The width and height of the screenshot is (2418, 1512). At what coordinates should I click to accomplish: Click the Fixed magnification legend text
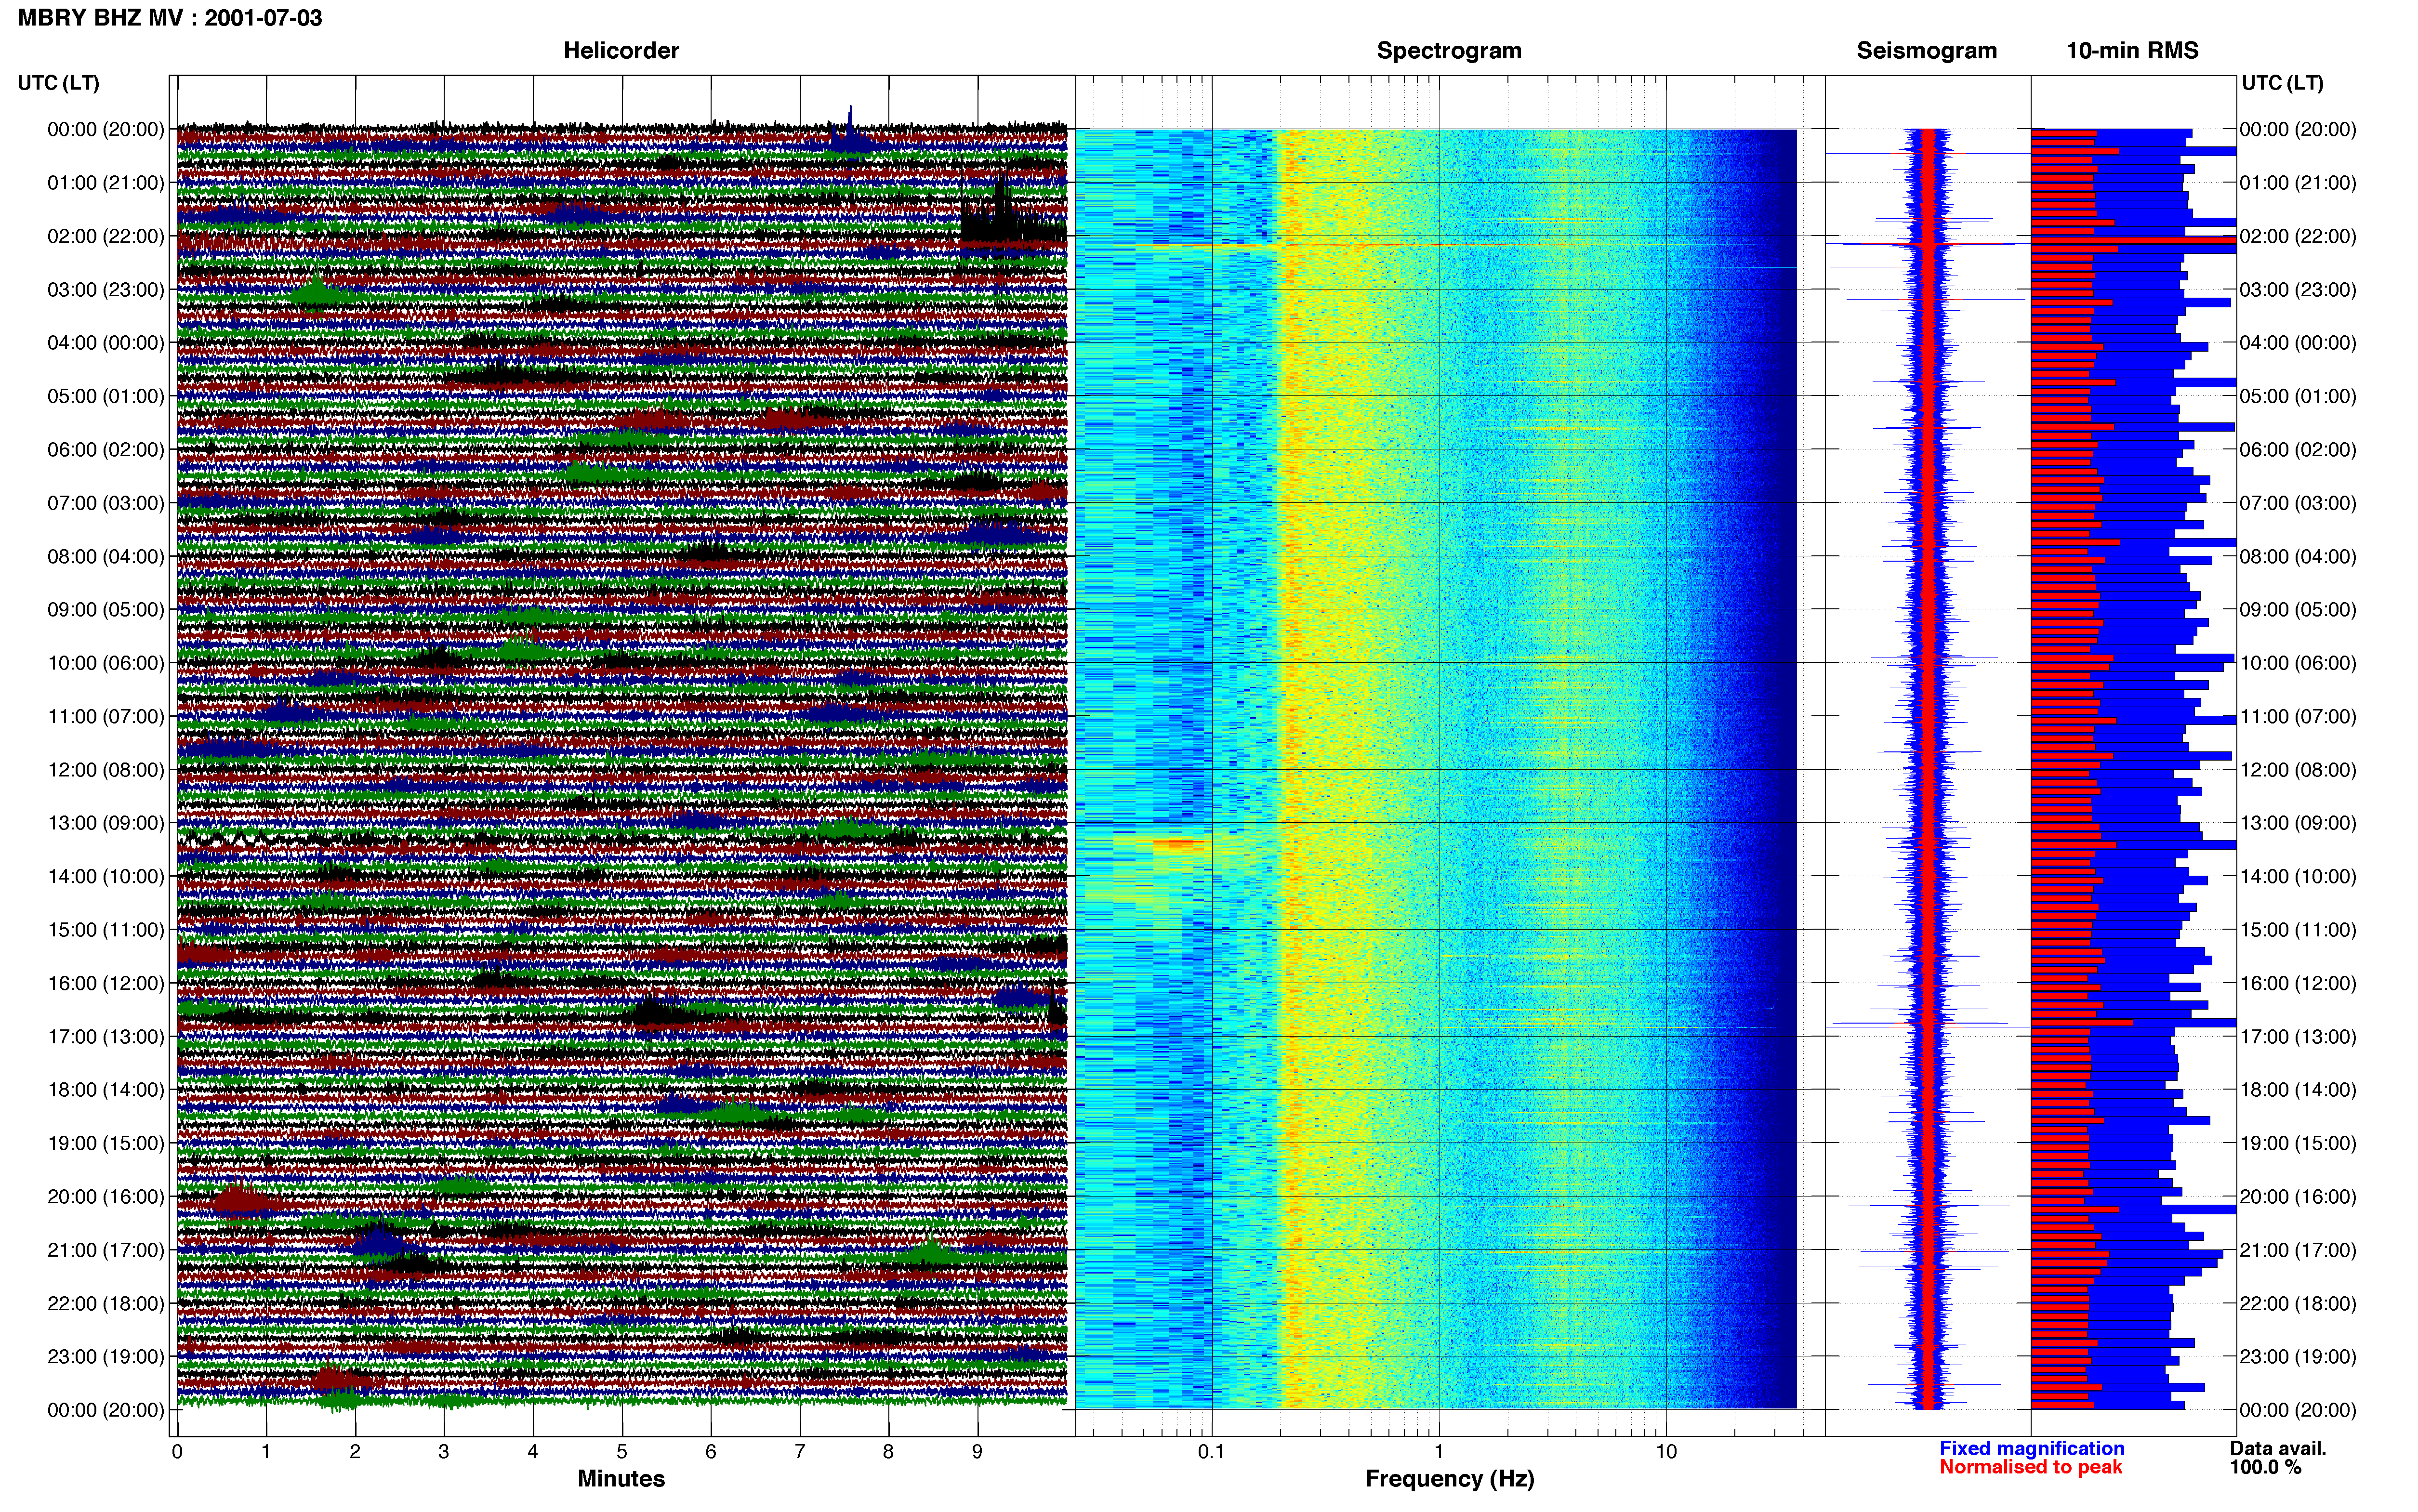2032,1449
